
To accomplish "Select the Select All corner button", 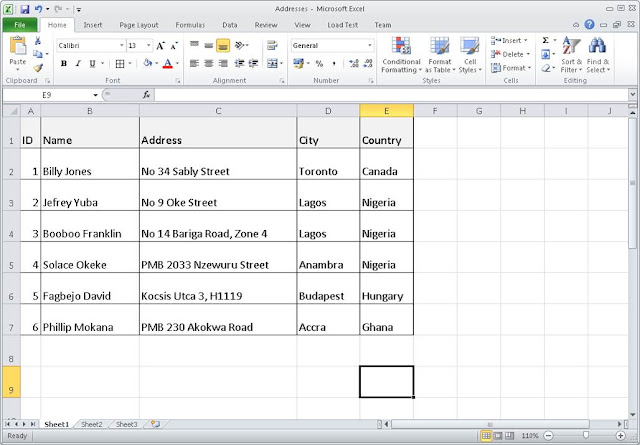I will pyautogui.click(x=12, y=111).
